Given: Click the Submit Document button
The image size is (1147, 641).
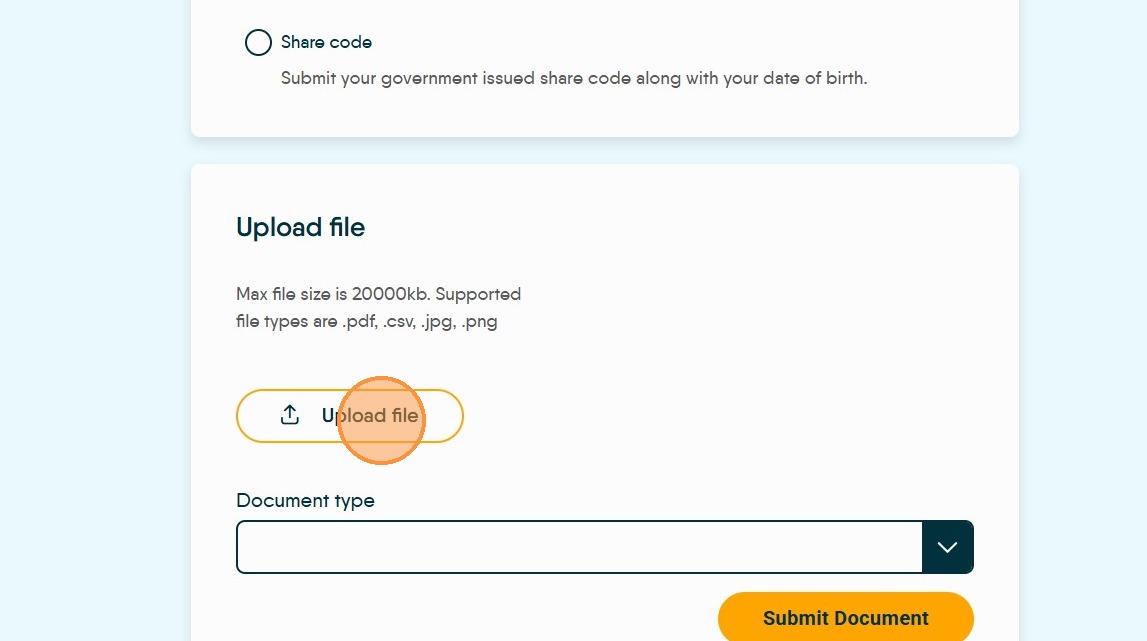Looking at the screenshot, I should click(x=845, y=618).
